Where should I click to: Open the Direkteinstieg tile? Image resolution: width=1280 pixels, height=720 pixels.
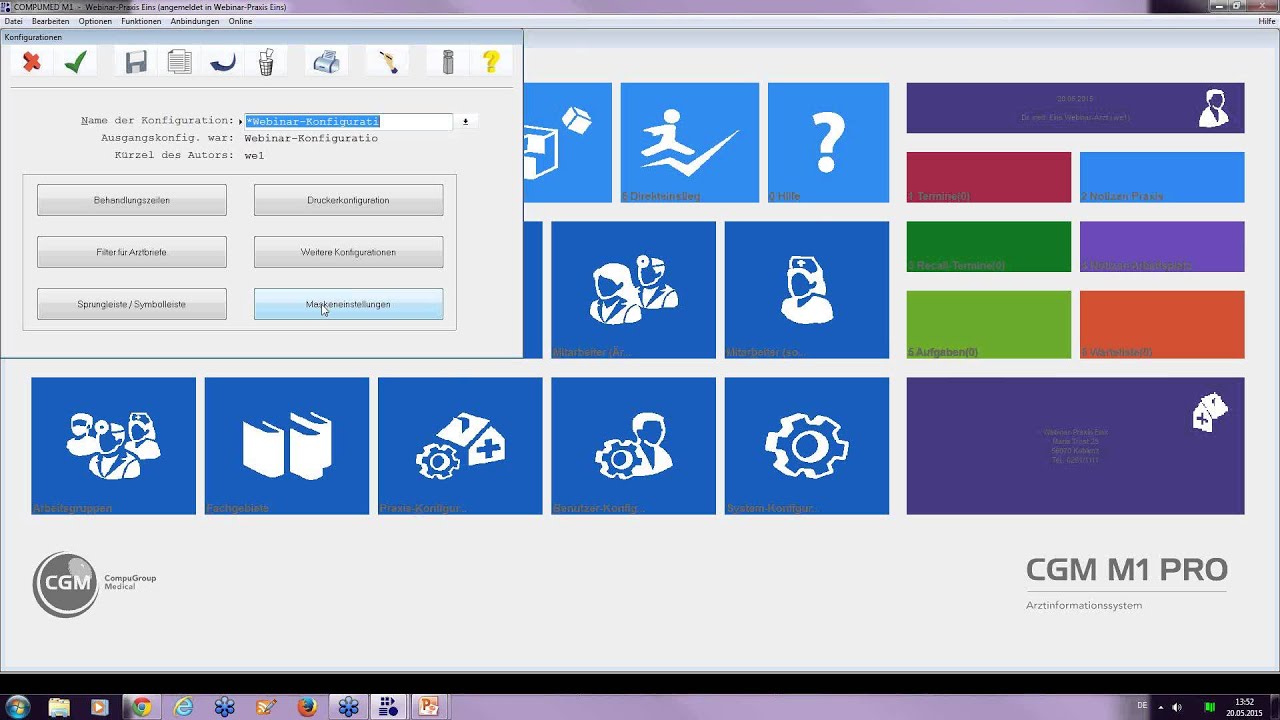coord(689,143)
